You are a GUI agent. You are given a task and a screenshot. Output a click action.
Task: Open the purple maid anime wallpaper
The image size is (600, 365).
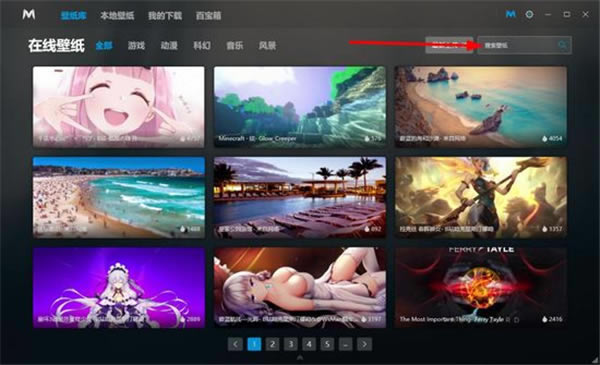pos(119,287)
